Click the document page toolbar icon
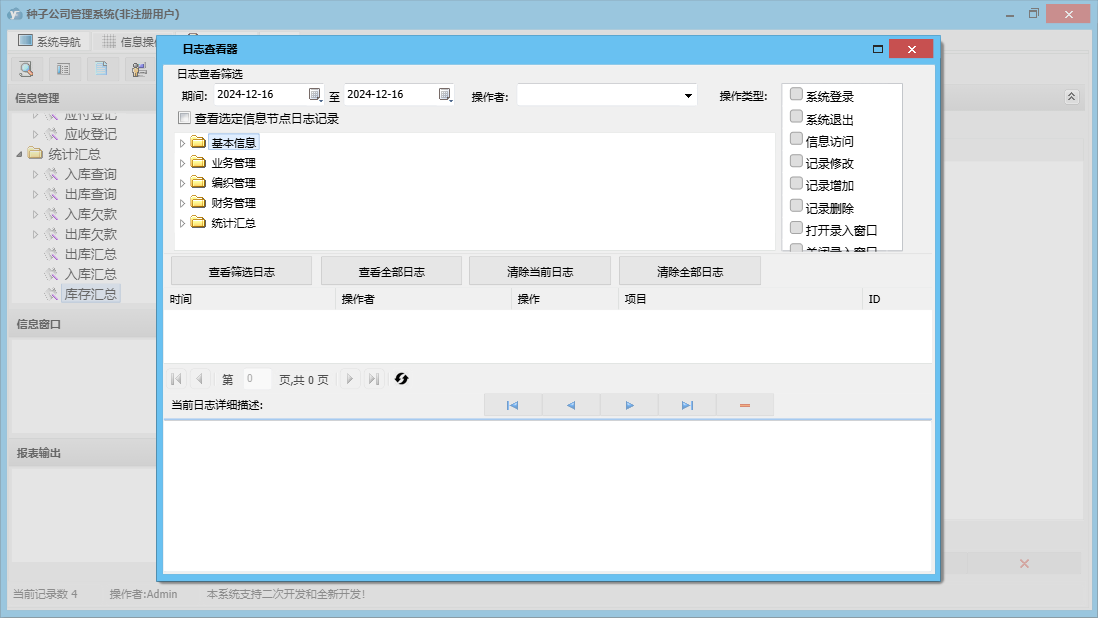This screenshot has height=618, width=1098. [x=102, y=69]
